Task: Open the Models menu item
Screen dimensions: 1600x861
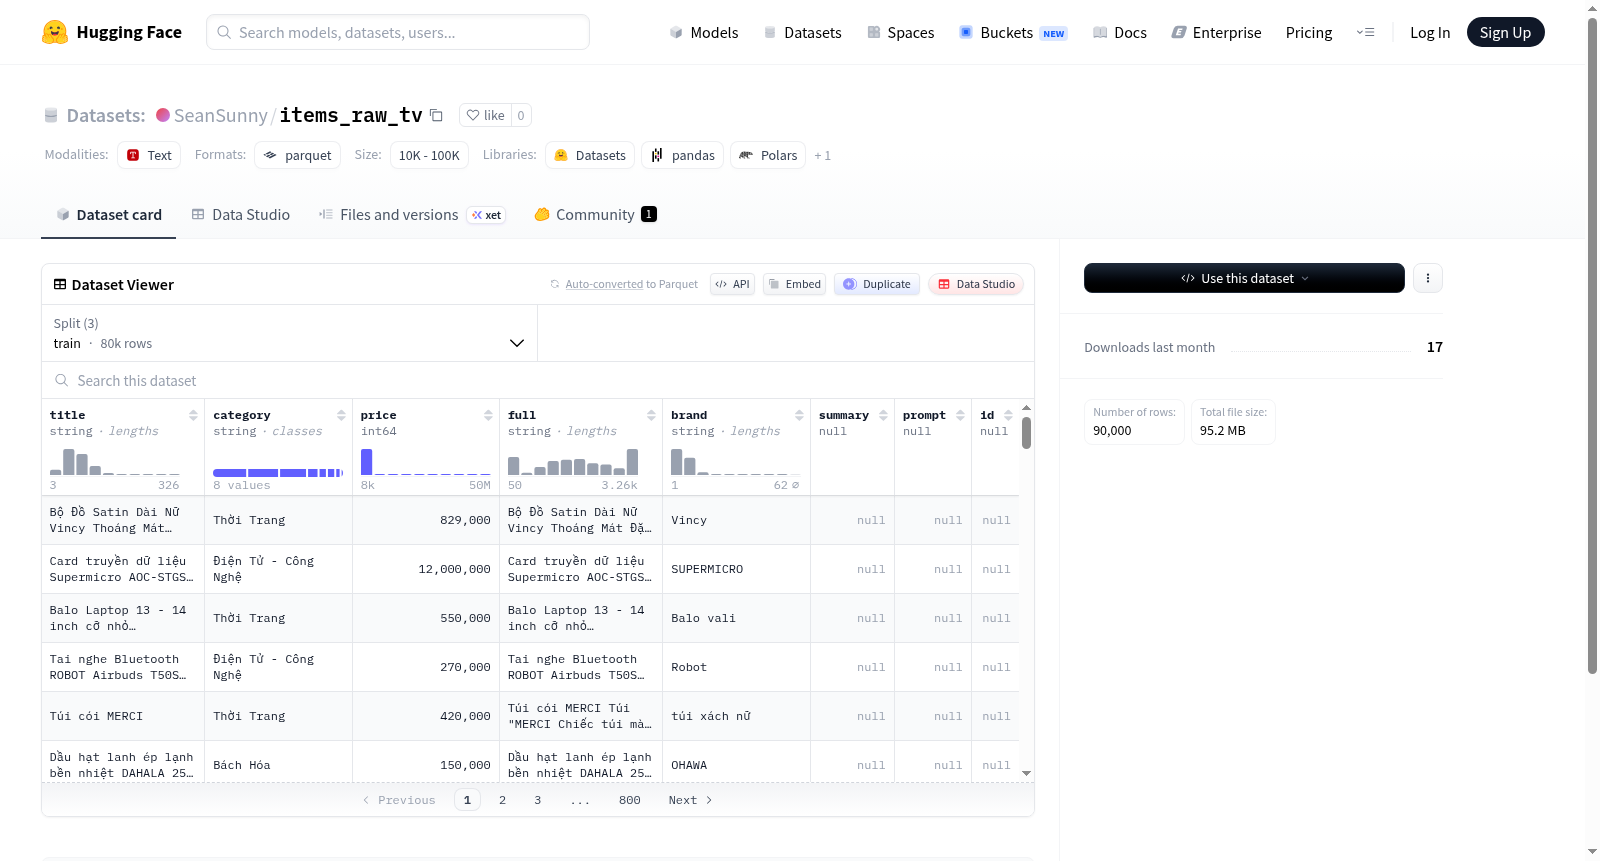Action: click(x=703, y=32)
